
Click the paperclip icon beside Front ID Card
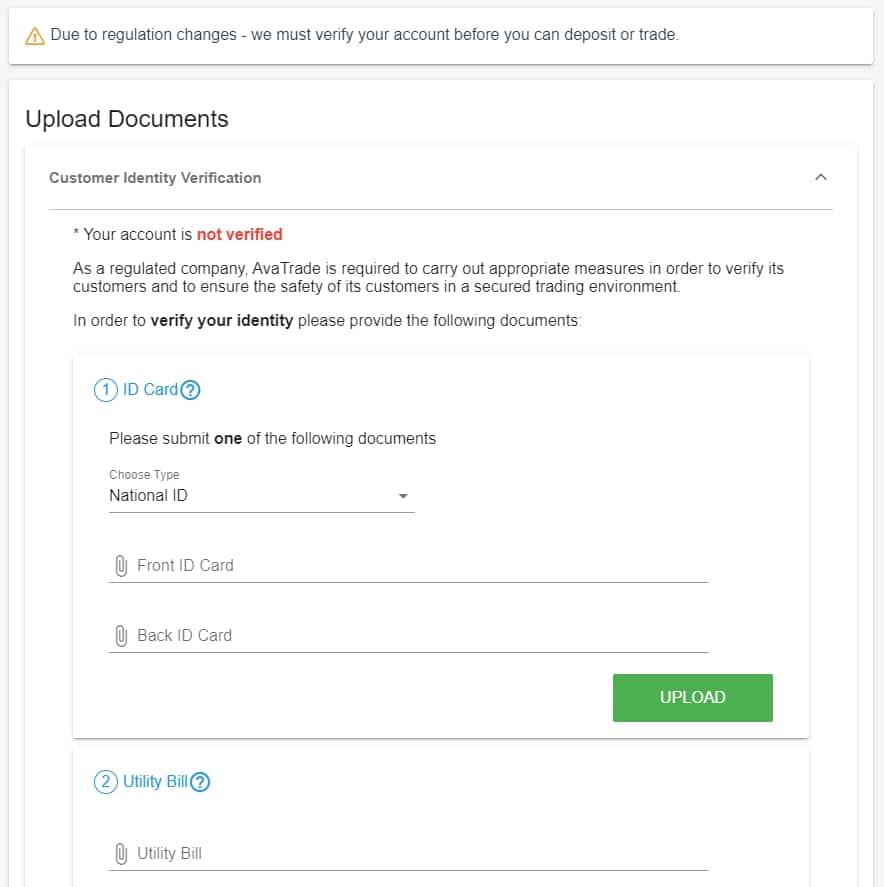click(121, 566)
